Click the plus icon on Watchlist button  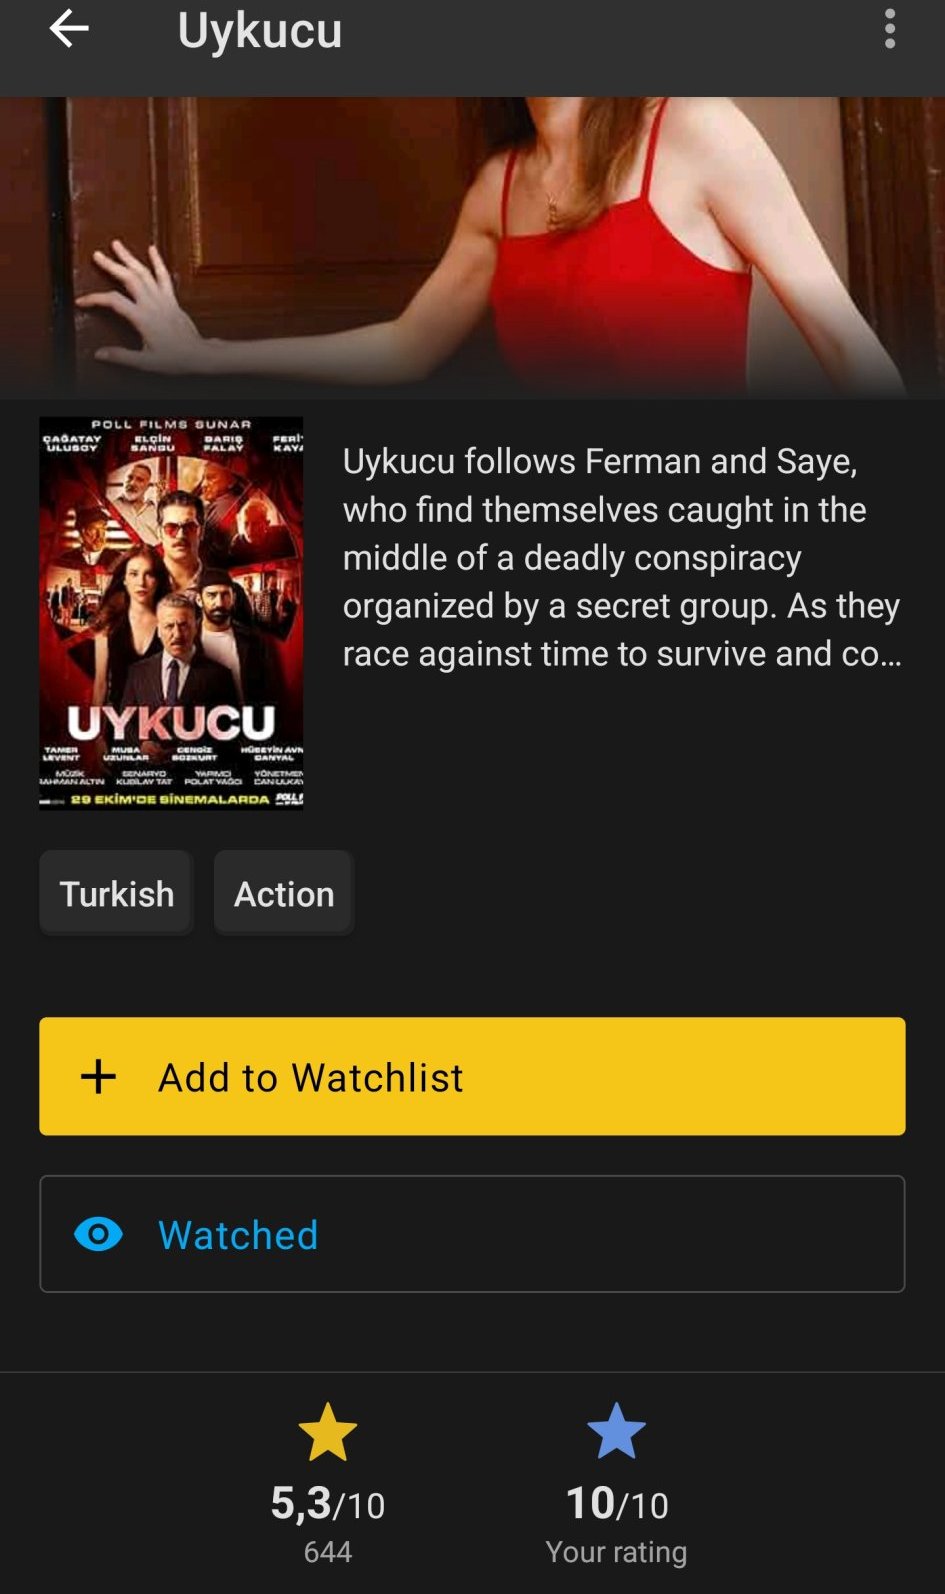pos(98,1077)
